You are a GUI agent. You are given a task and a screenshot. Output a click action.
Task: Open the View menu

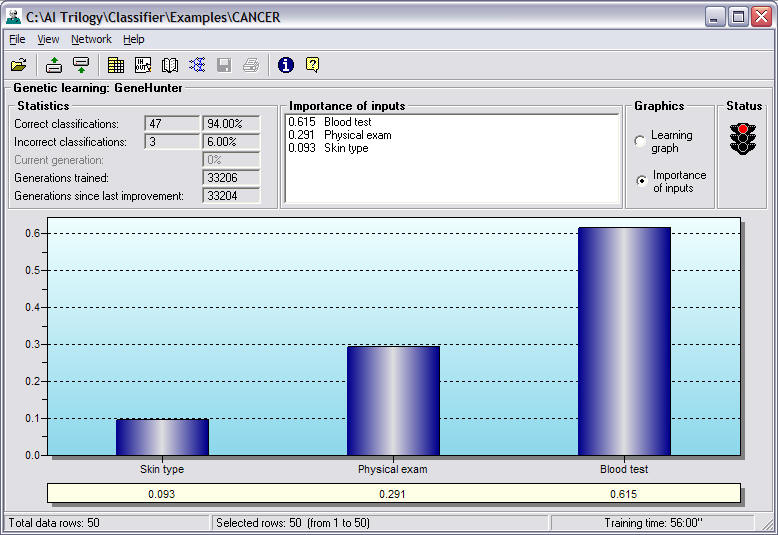tap(48, 39)
